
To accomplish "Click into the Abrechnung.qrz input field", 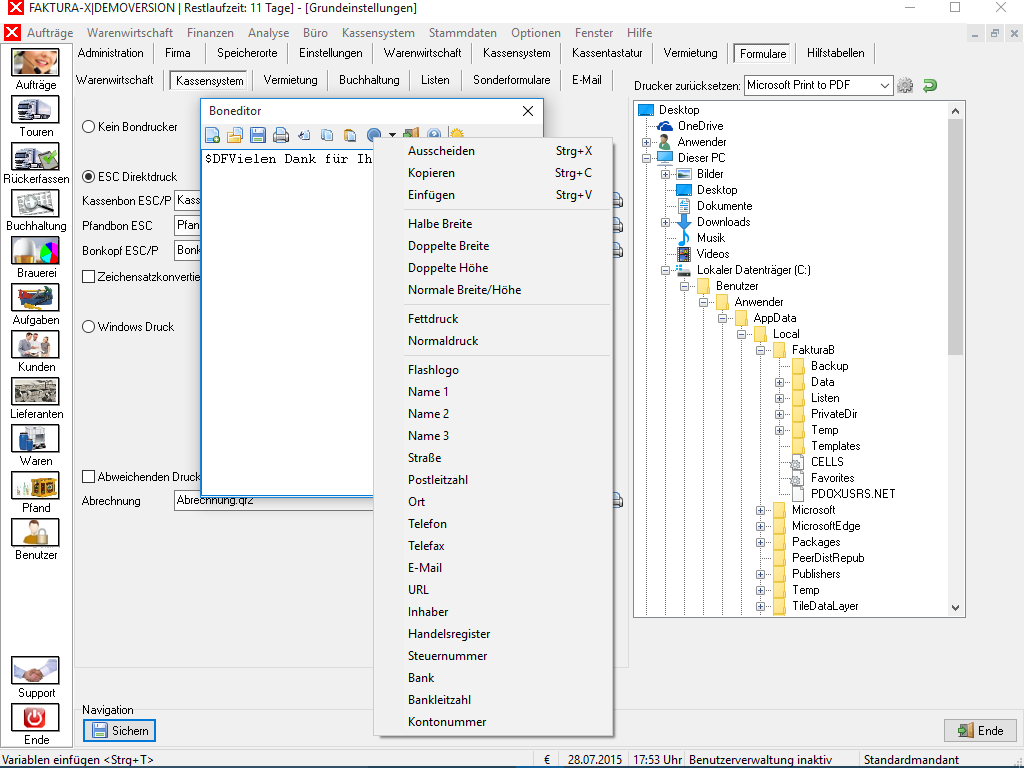I will (x=274, y=502).
